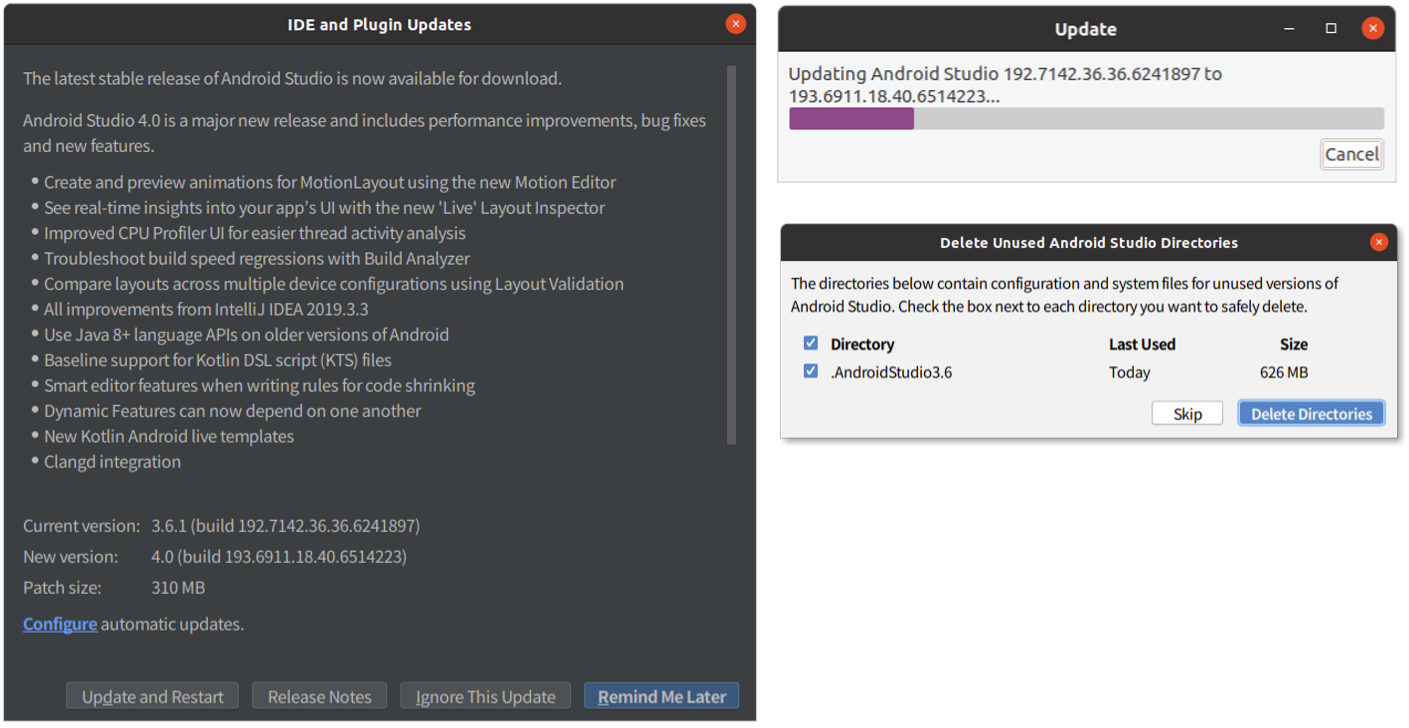Click the New Kotlin Android live templates item

coord(169,436)
